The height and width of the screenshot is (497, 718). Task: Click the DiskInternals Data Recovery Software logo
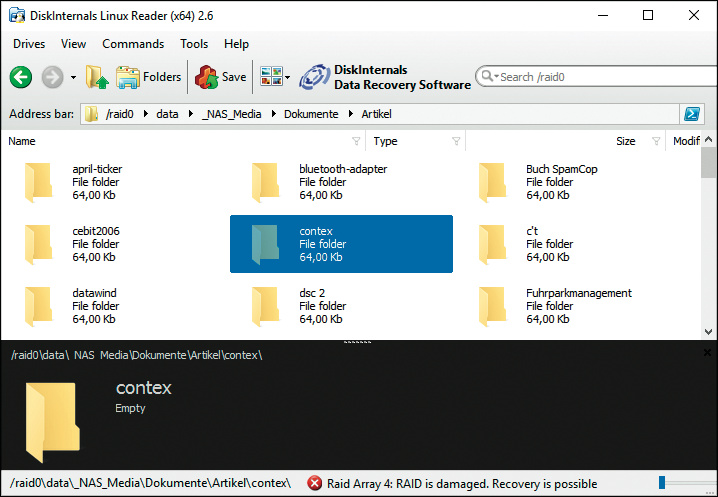385,77
